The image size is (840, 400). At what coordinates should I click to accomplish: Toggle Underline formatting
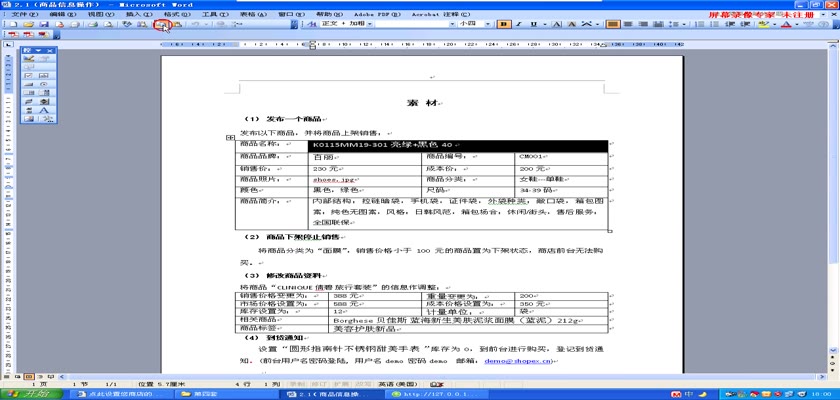[x=534, y=24]
